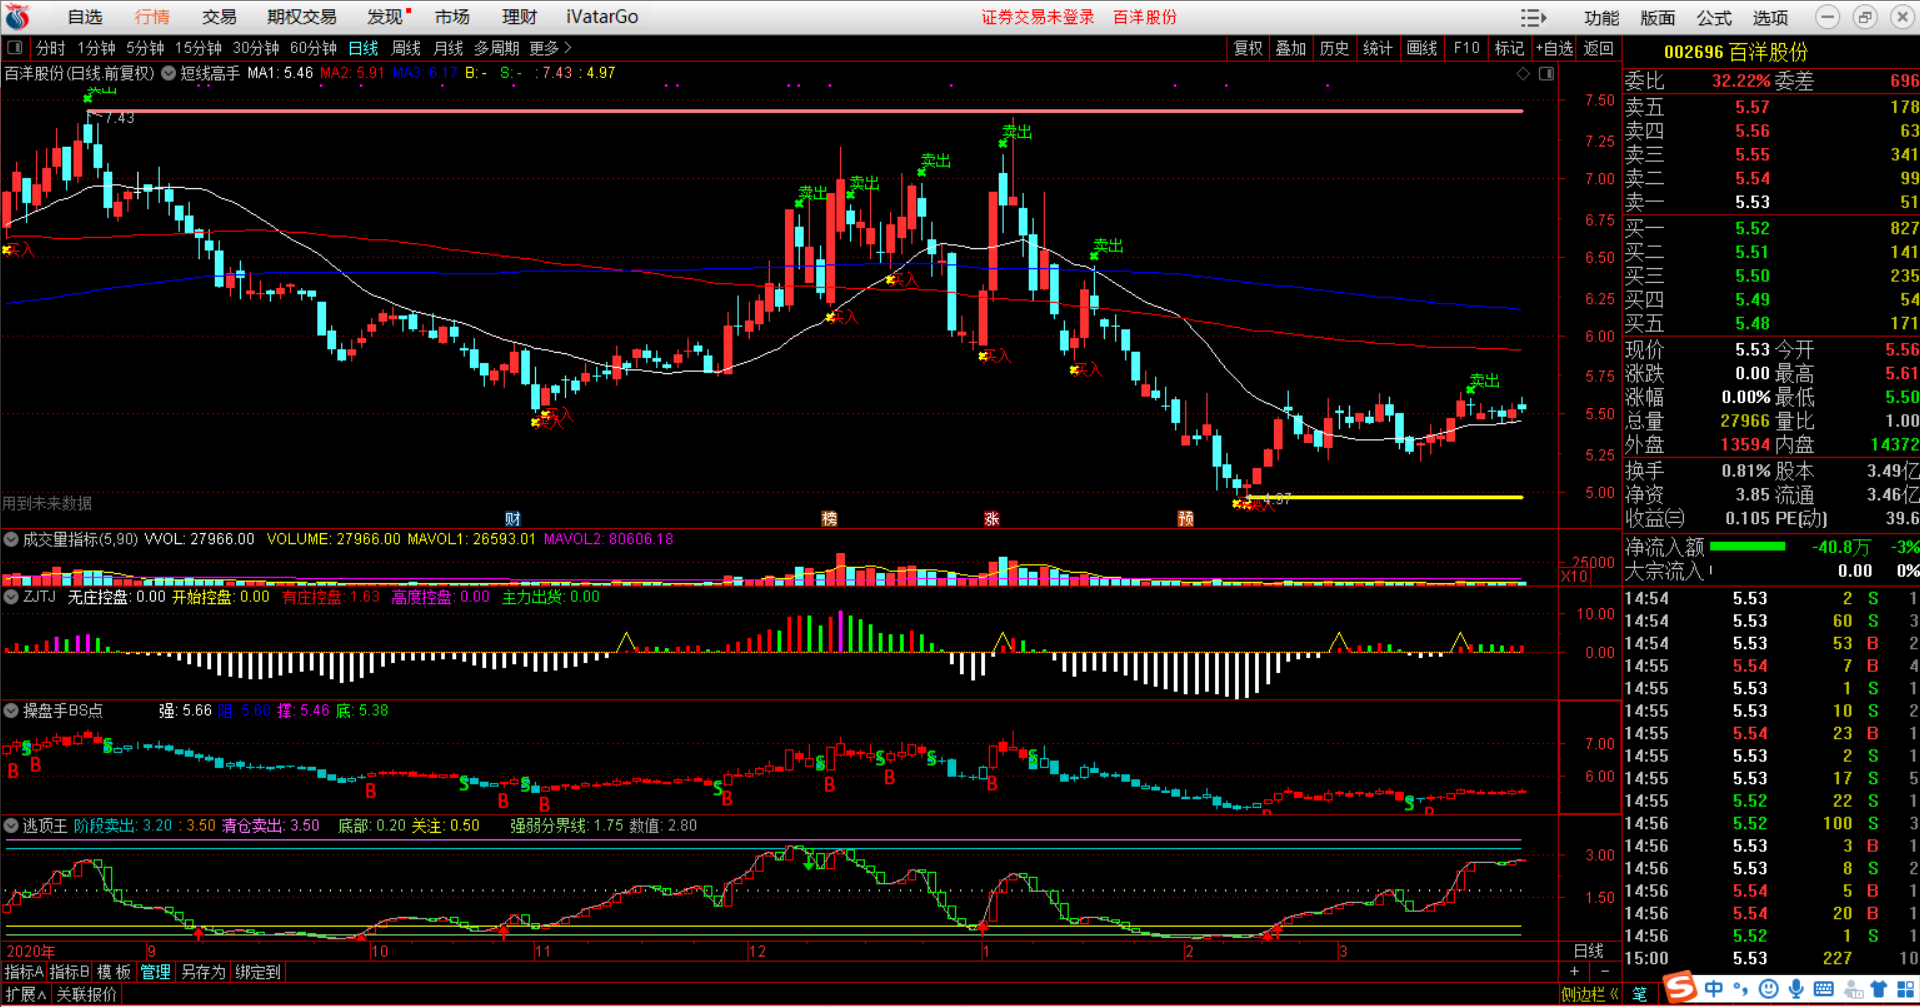
Task: Click the 关联报价 tab at the bottom
Action: pos(87,994)
